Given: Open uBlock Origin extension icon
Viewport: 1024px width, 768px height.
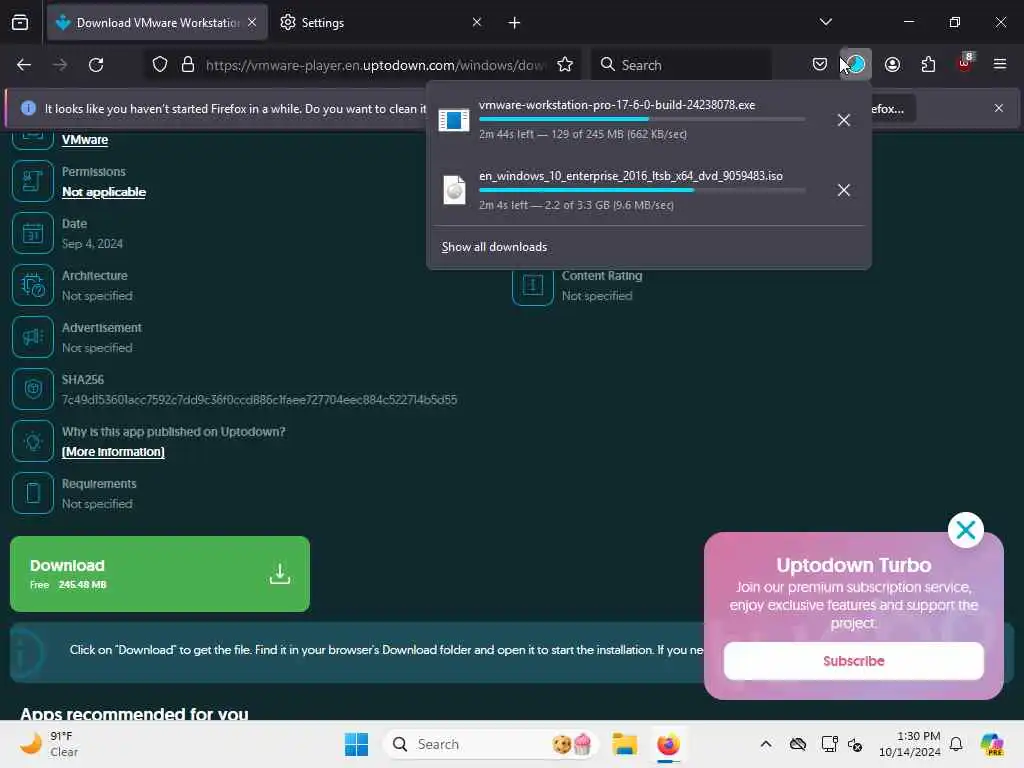Looking at the screenshot, I should click(965, 63).
